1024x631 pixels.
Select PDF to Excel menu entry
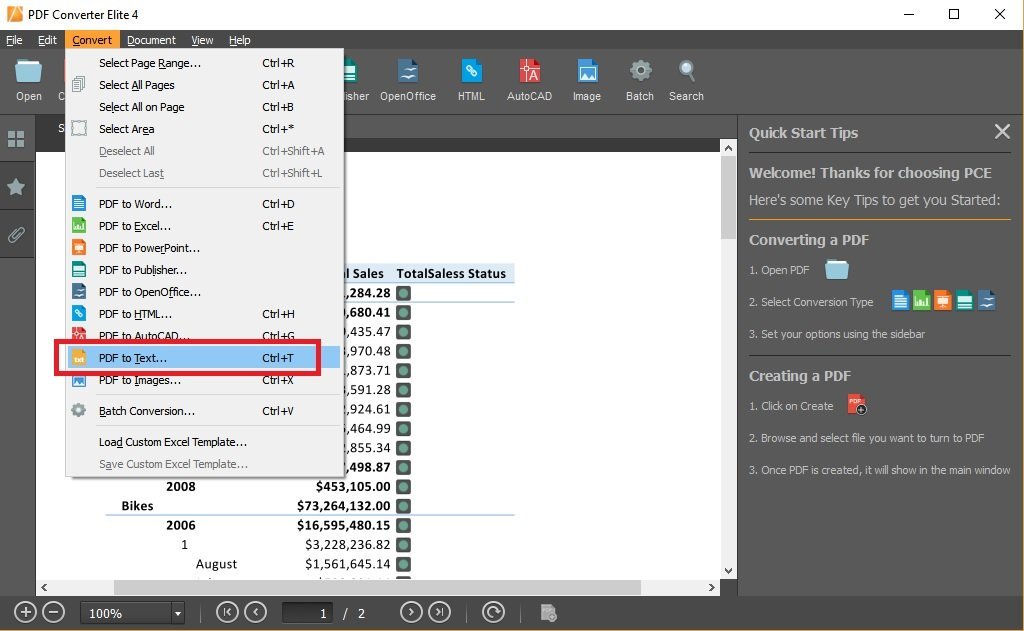134,226
